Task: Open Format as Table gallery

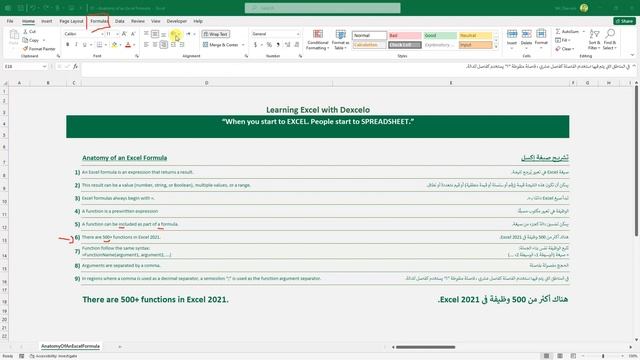Action: [340, 39]
